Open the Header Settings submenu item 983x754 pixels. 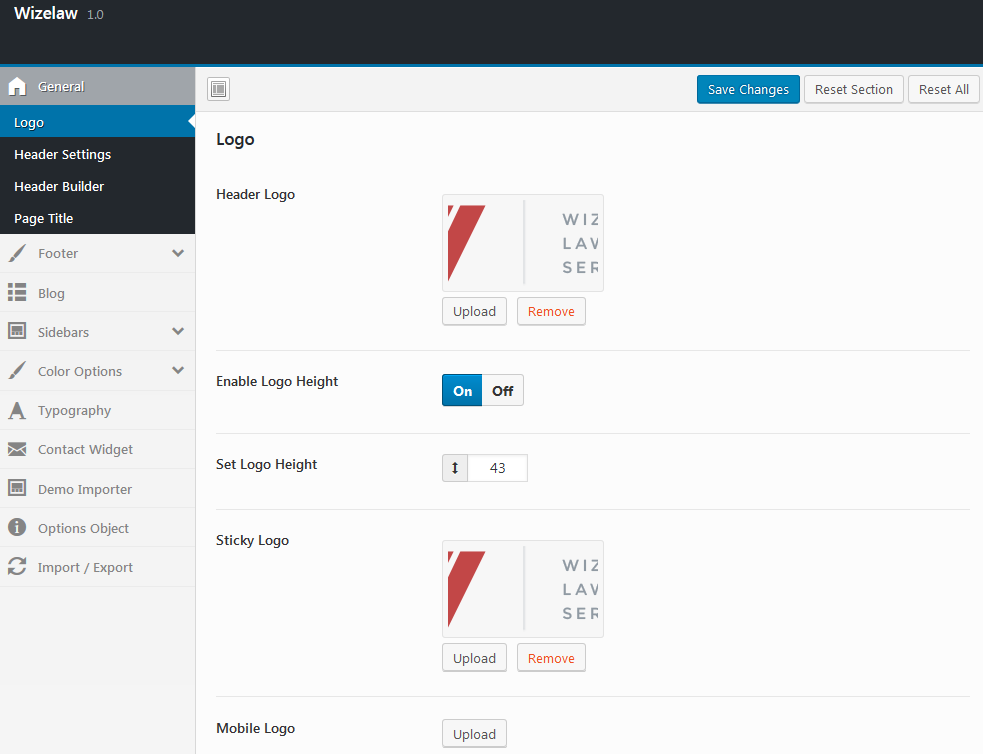(63, 155)
